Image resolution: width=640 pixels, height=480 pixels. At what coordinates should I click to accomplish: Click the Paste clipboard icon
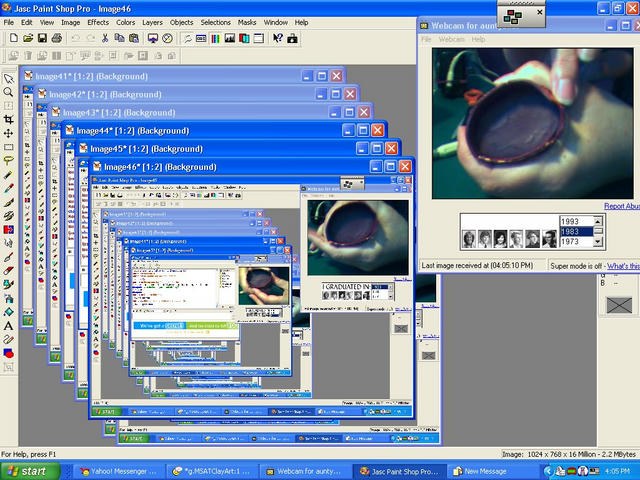[133, 38]
